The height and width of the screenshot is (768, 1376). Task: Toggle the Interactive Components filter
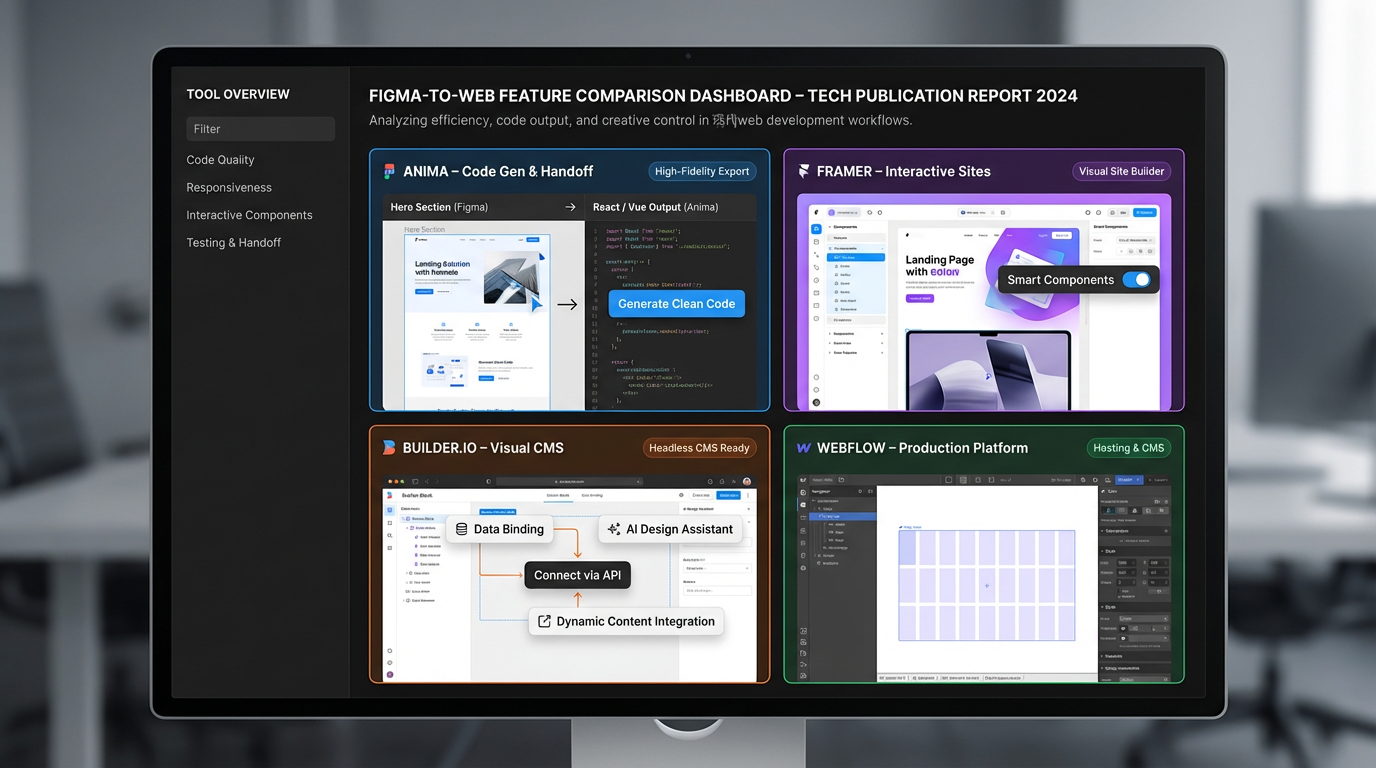(249, 214)
